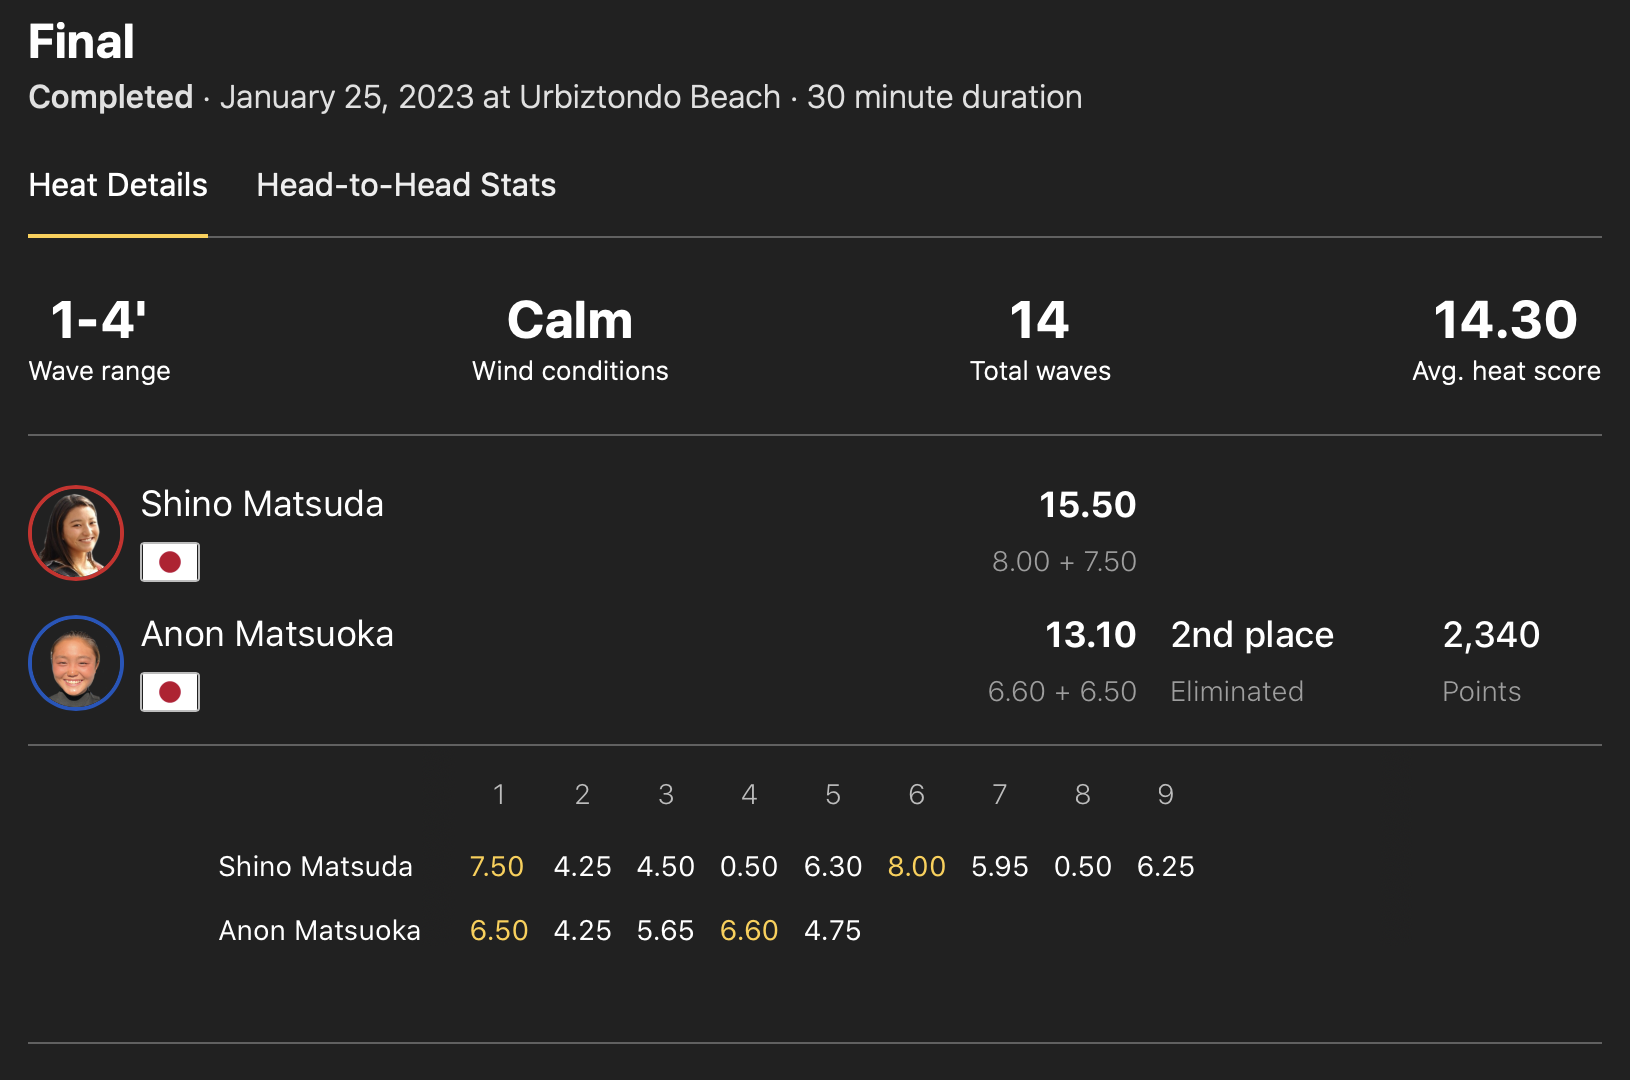Screen dimensions: 1630x1080
Task: Click Anon Matsuoka's 13.10 heat total
Action: 1090,635
